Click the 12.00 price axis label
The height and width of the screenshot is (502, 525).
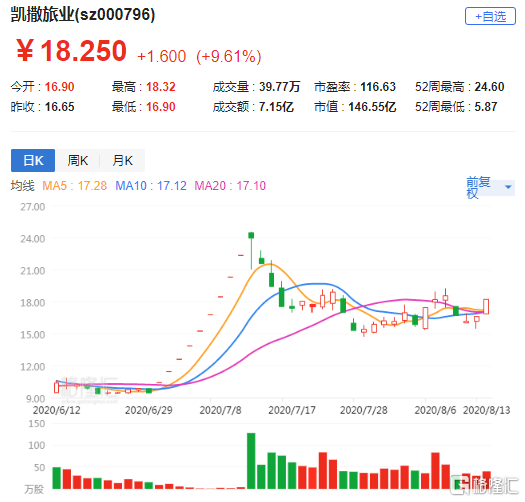[32, 367]
